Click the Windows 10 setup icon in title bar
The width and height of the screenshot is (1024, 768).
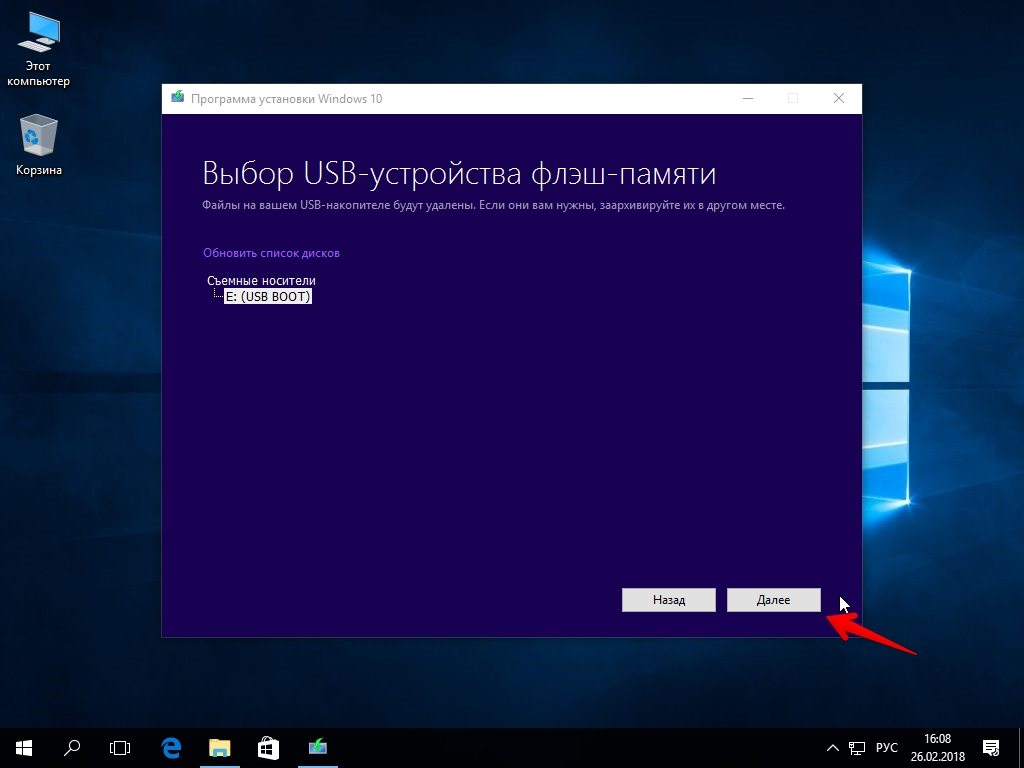(177, 98)
